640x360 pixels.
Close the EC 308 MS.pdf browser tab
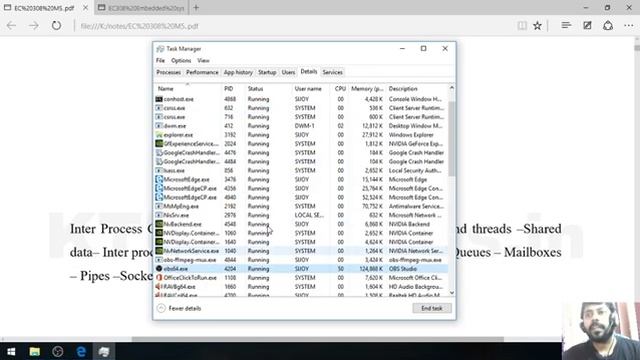[85, 8]
